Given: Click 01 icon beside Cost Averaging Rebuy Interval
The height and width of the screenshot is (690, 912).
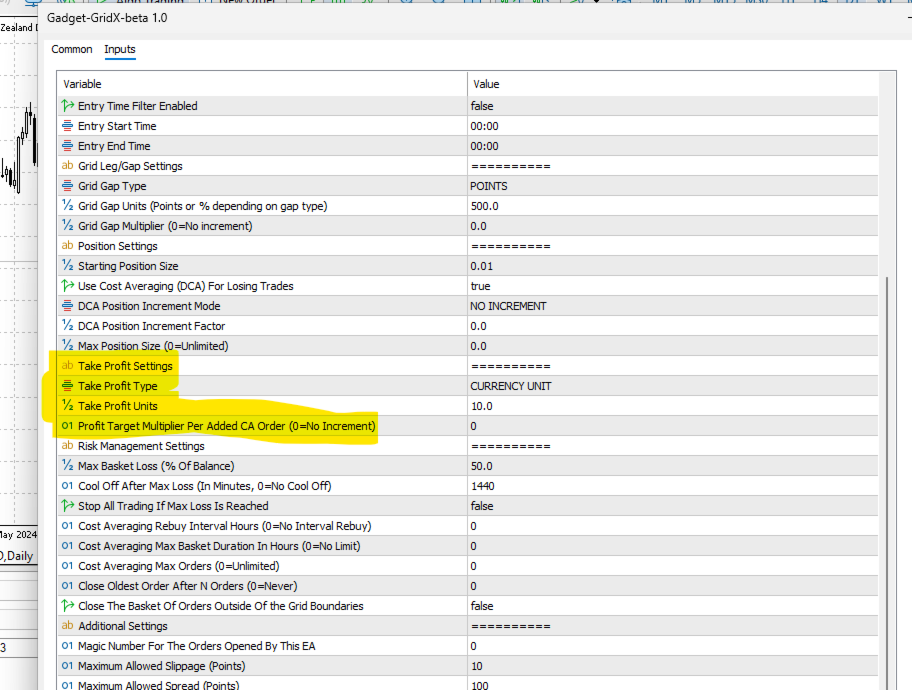Looking at the screenshot, I should tap(67, 526).
